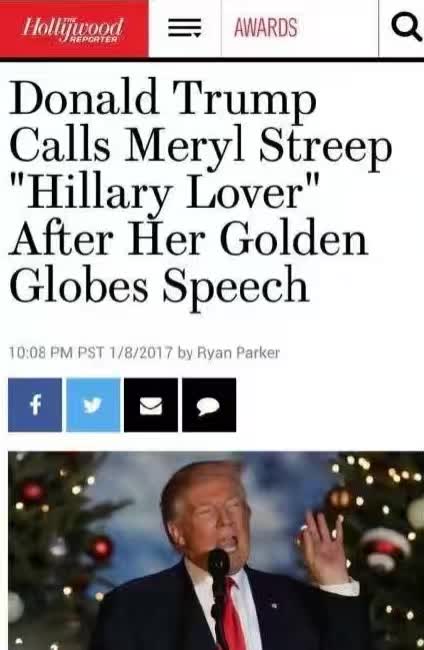Viewport: 424px width, 650px height.
Task: Share the article on Twitter
Action: pyautogui.click(x=93, y=405)
